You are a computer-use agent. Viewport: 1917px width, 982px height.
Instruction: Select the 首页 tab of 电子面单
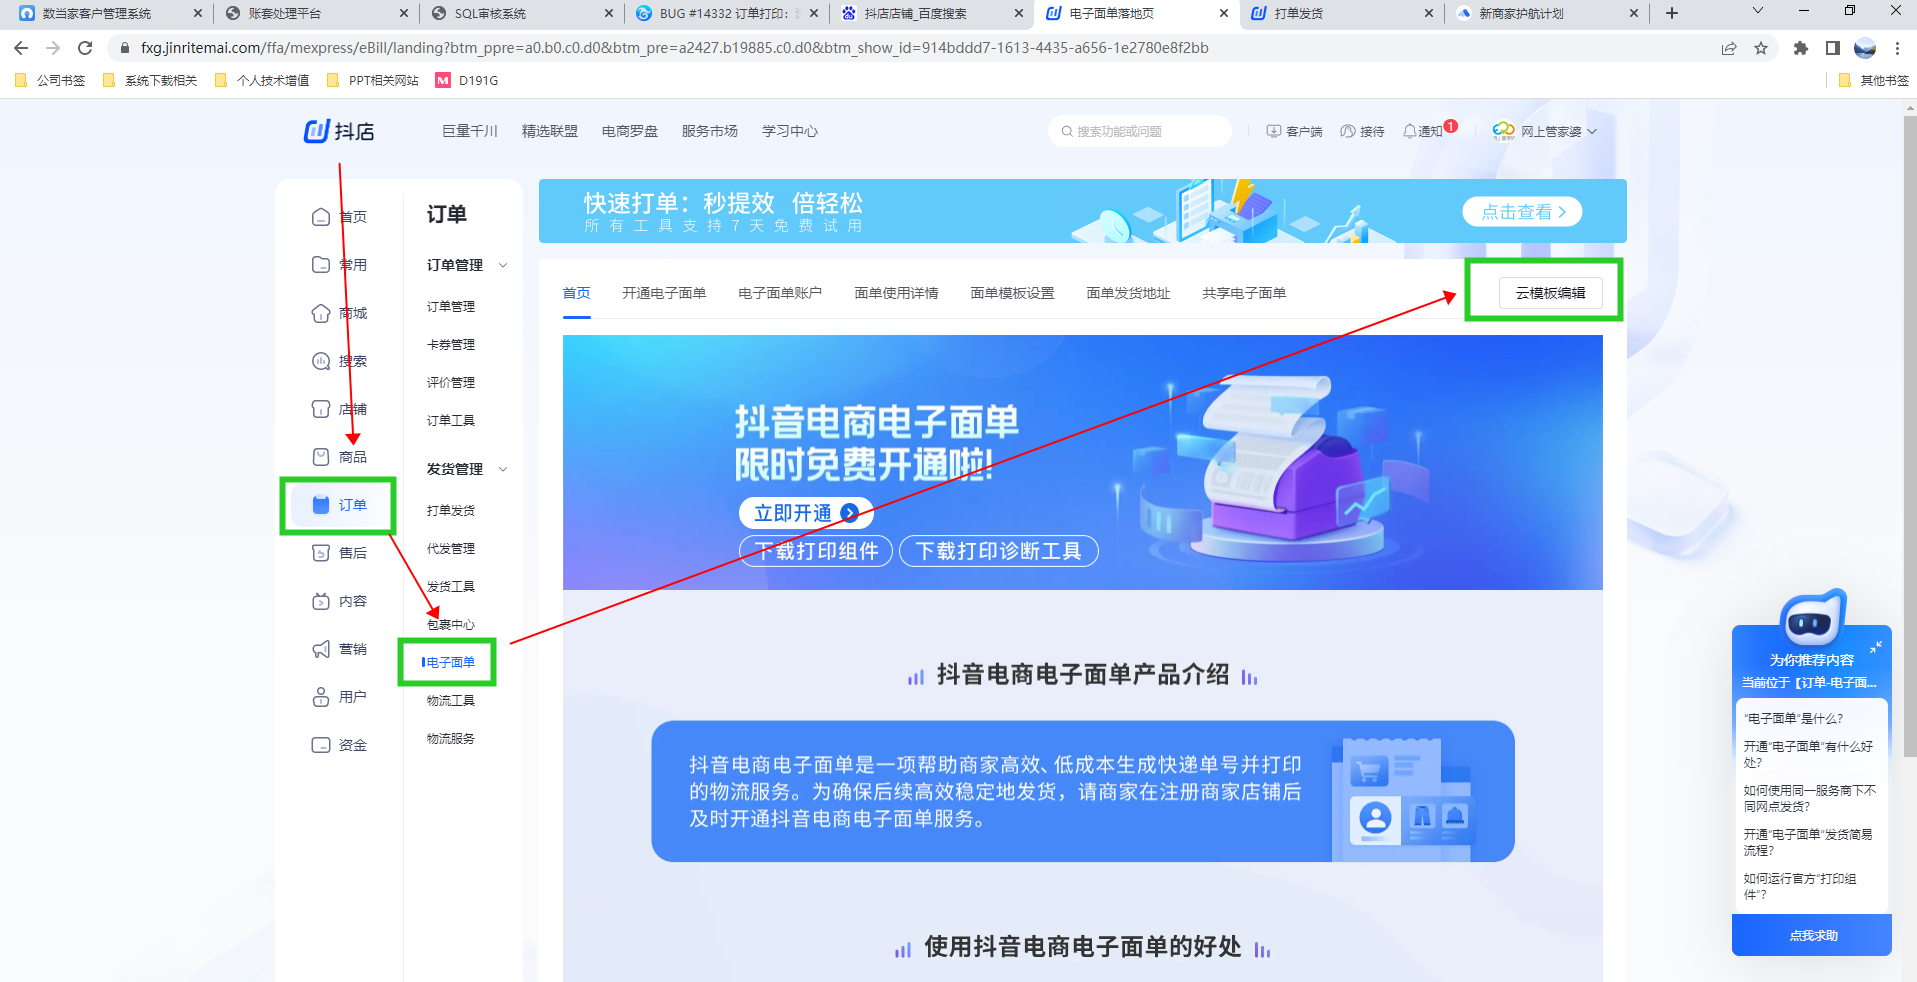coord(576,293)
